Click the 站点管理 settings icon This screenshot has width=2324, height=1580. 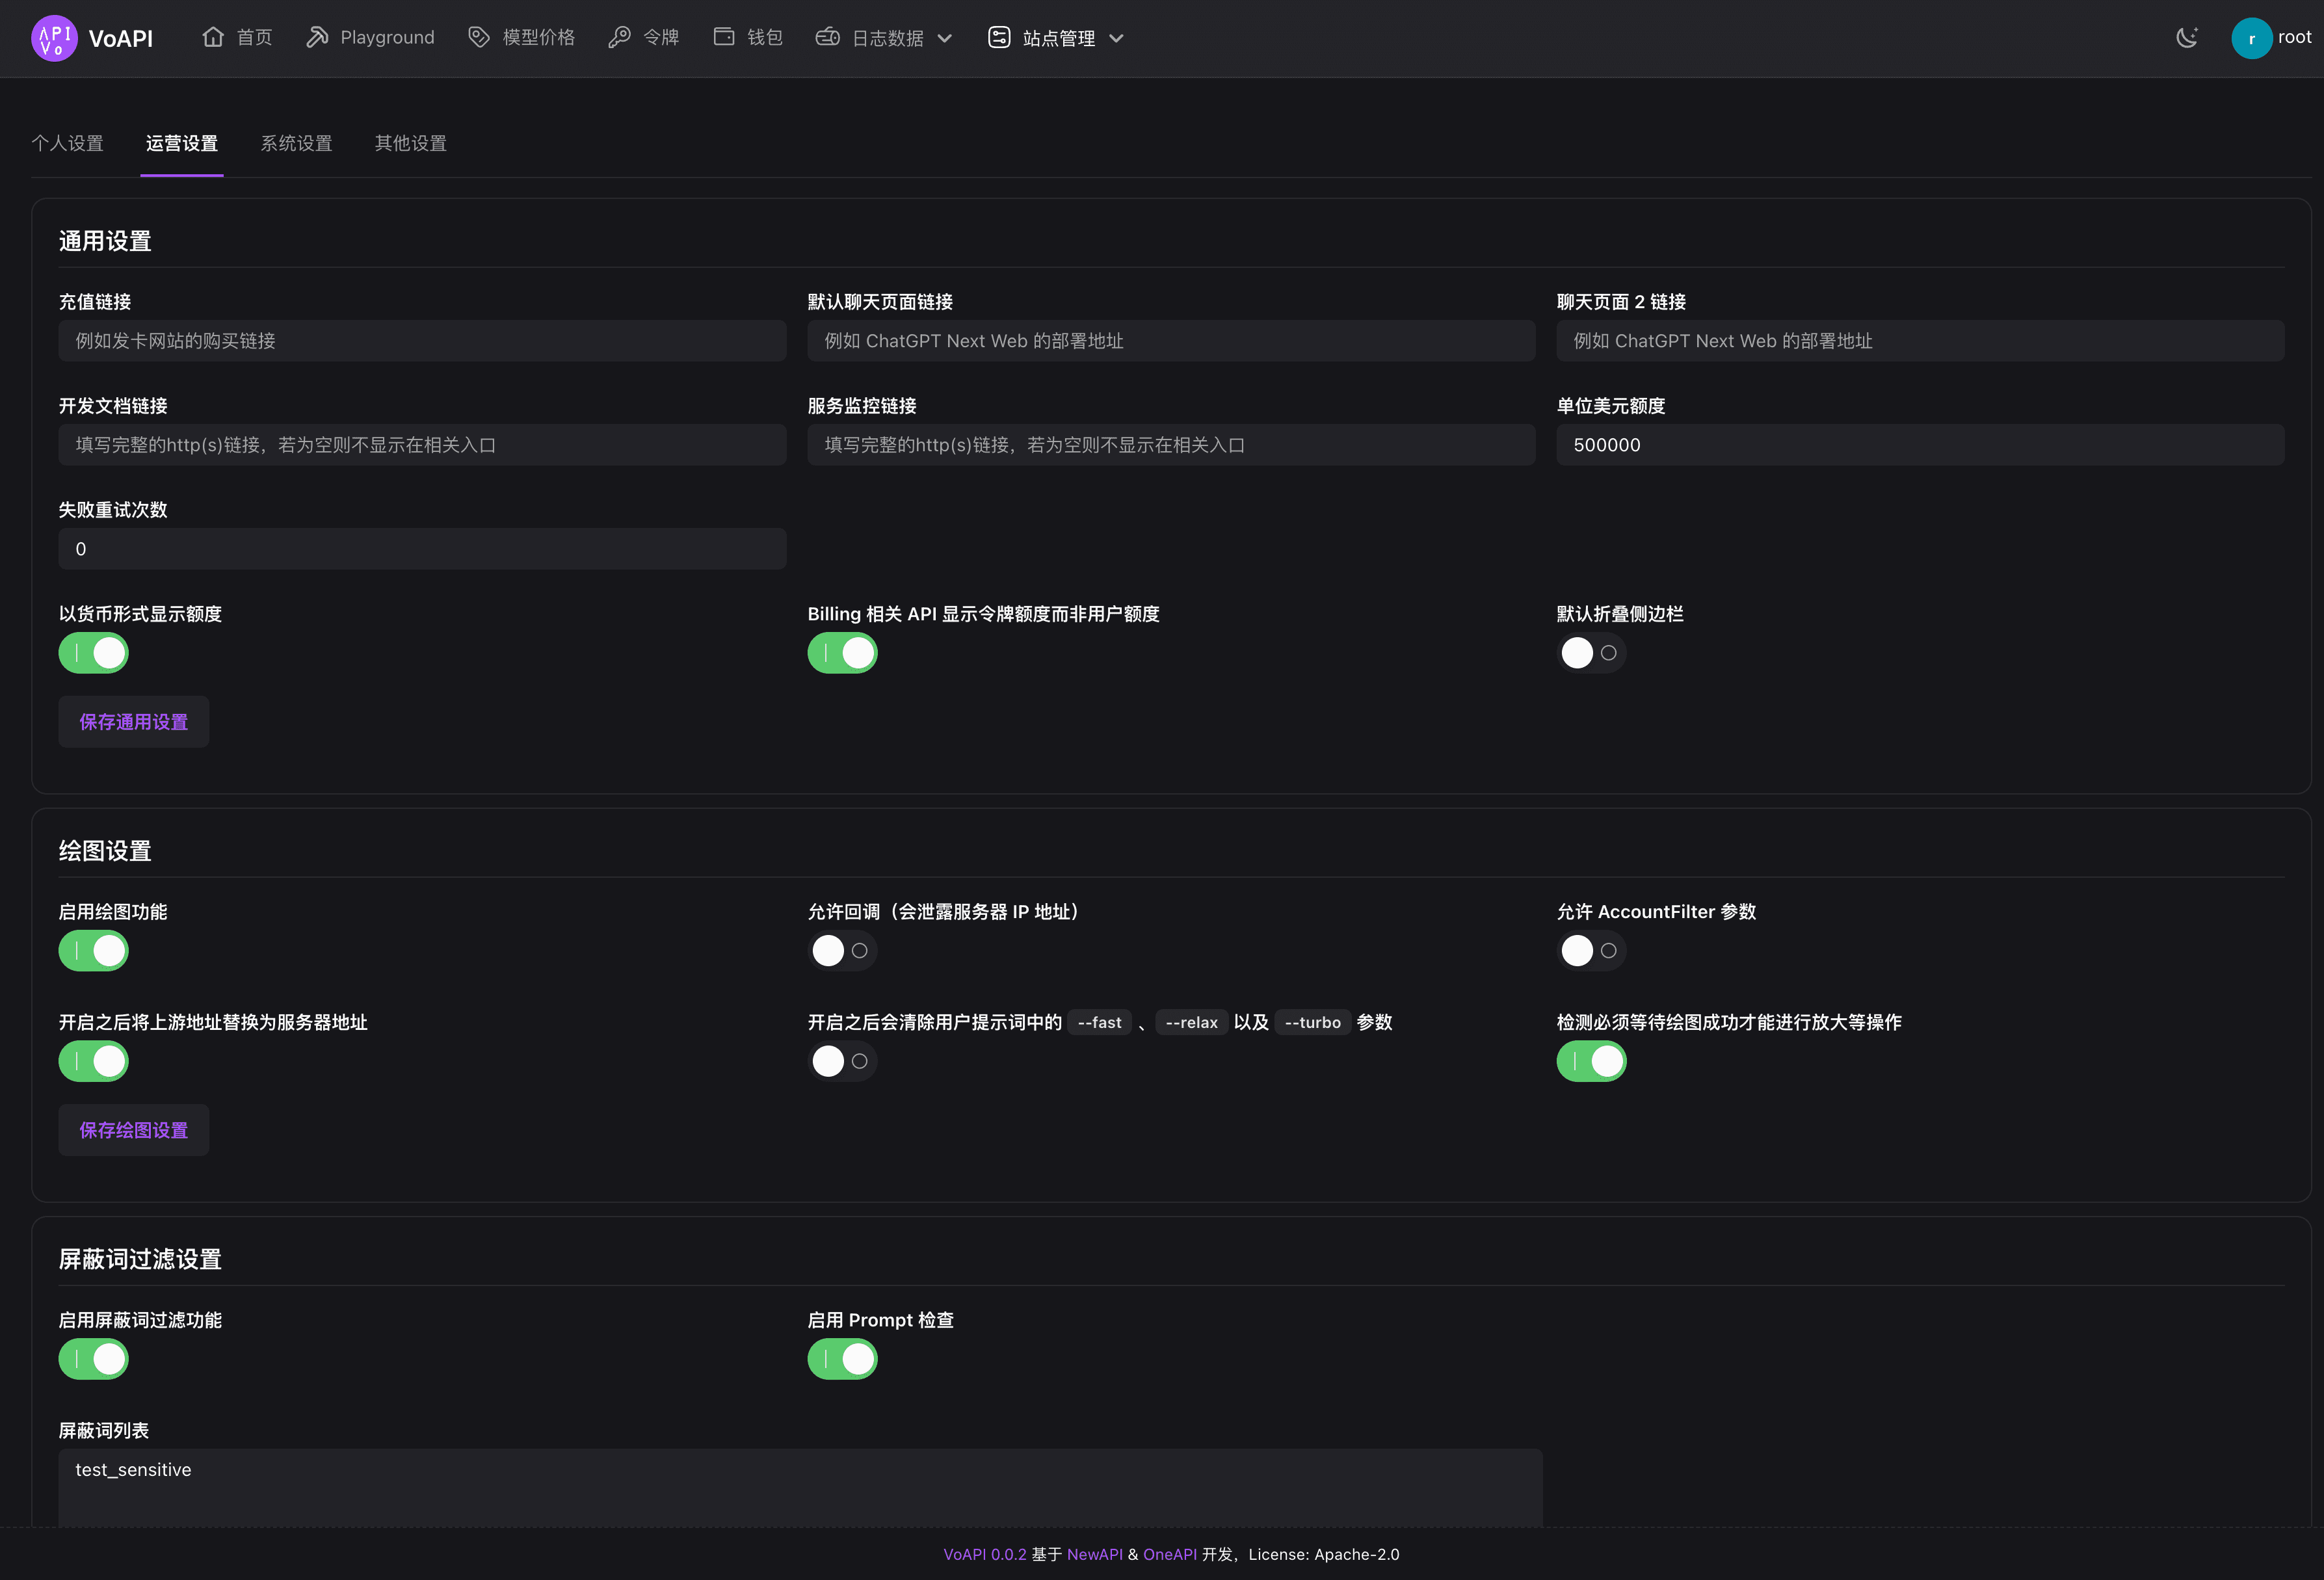tap(999, 37)
